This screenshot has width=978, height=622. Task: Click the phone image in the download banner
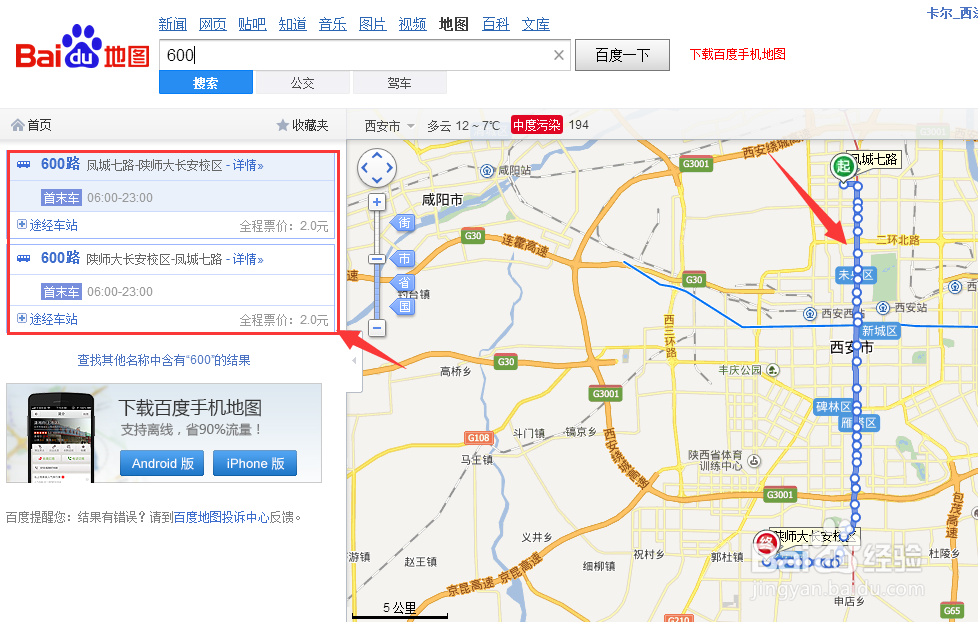coord(61,439)
